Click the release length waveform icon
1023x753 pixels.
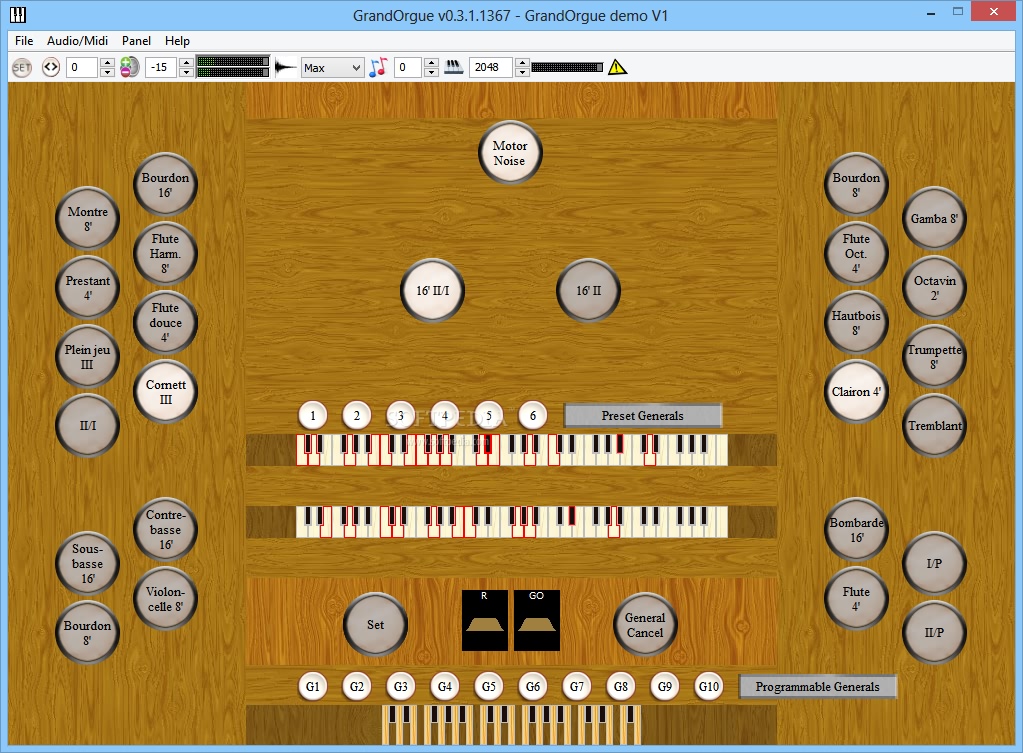pos(286,67)
